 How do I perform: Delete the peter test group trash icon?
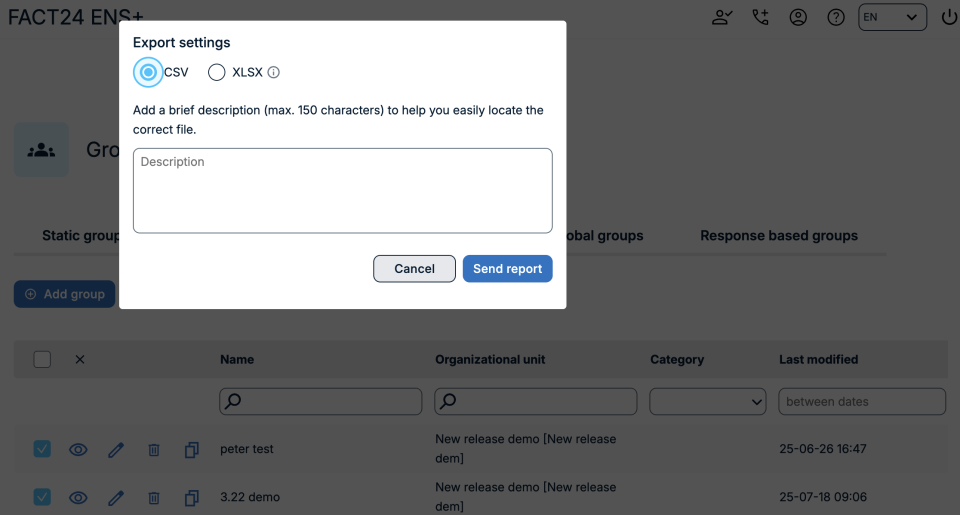(154, 450)
